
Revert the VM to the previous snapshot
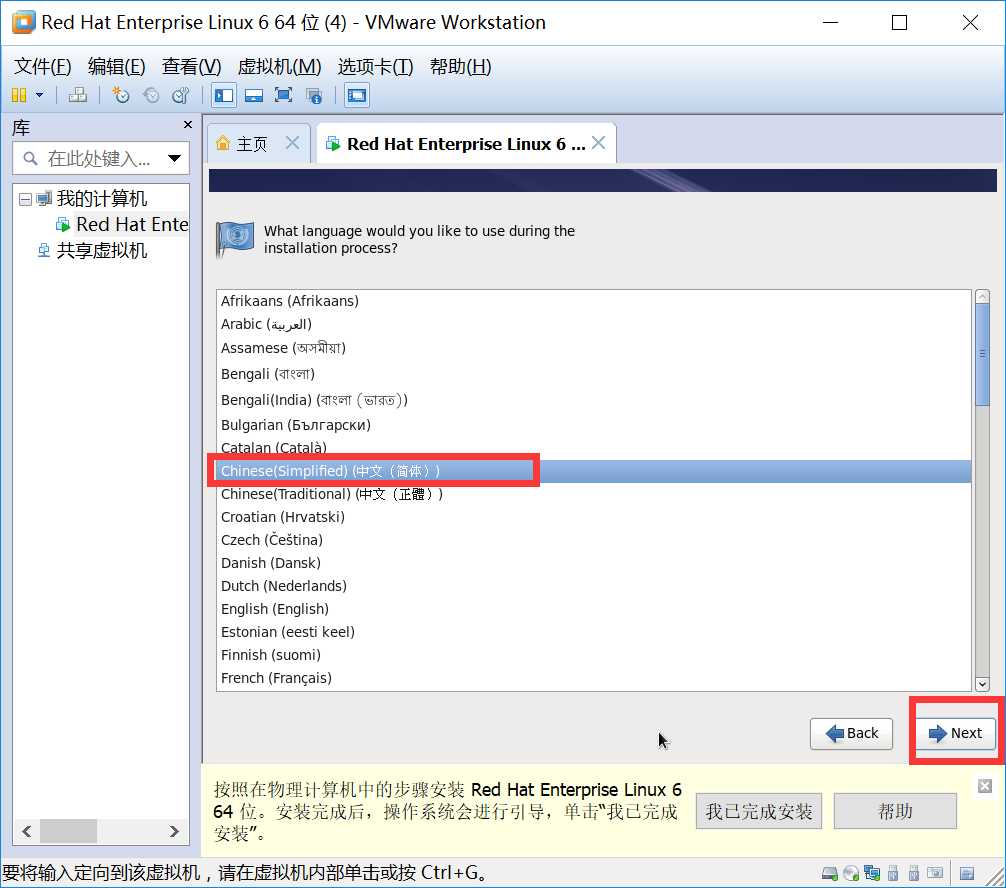[151, 96]
